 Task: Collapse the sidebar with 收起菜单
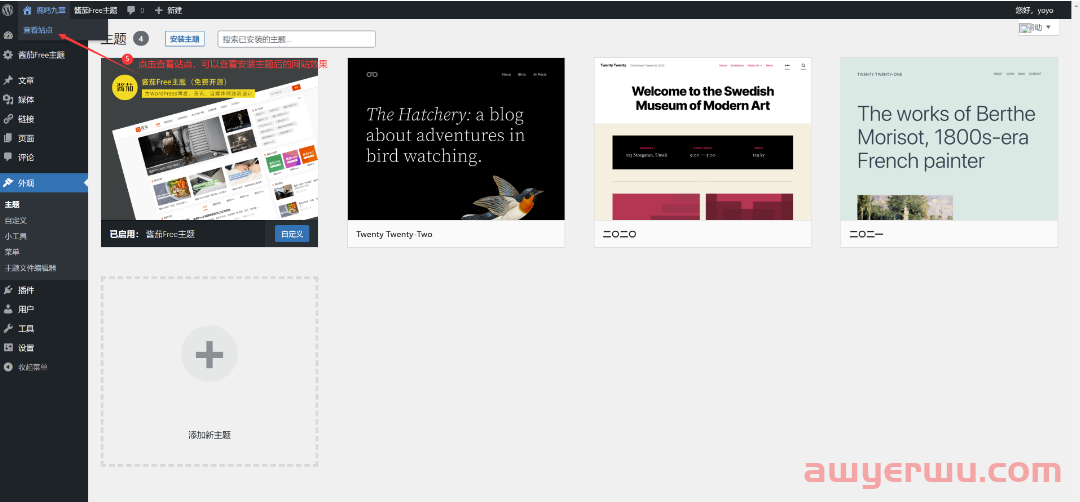pos(25,367)
